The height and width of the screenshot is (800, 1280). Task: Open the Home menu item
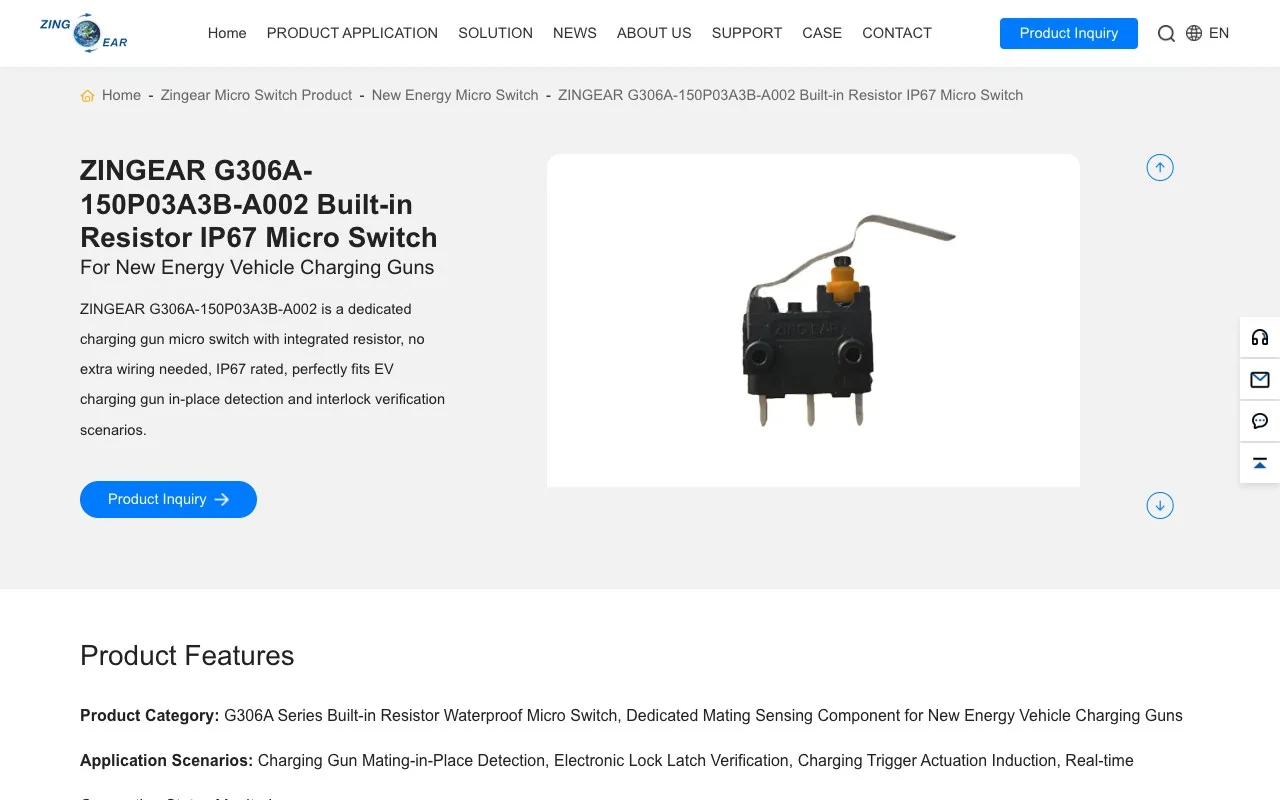[227, 33]
